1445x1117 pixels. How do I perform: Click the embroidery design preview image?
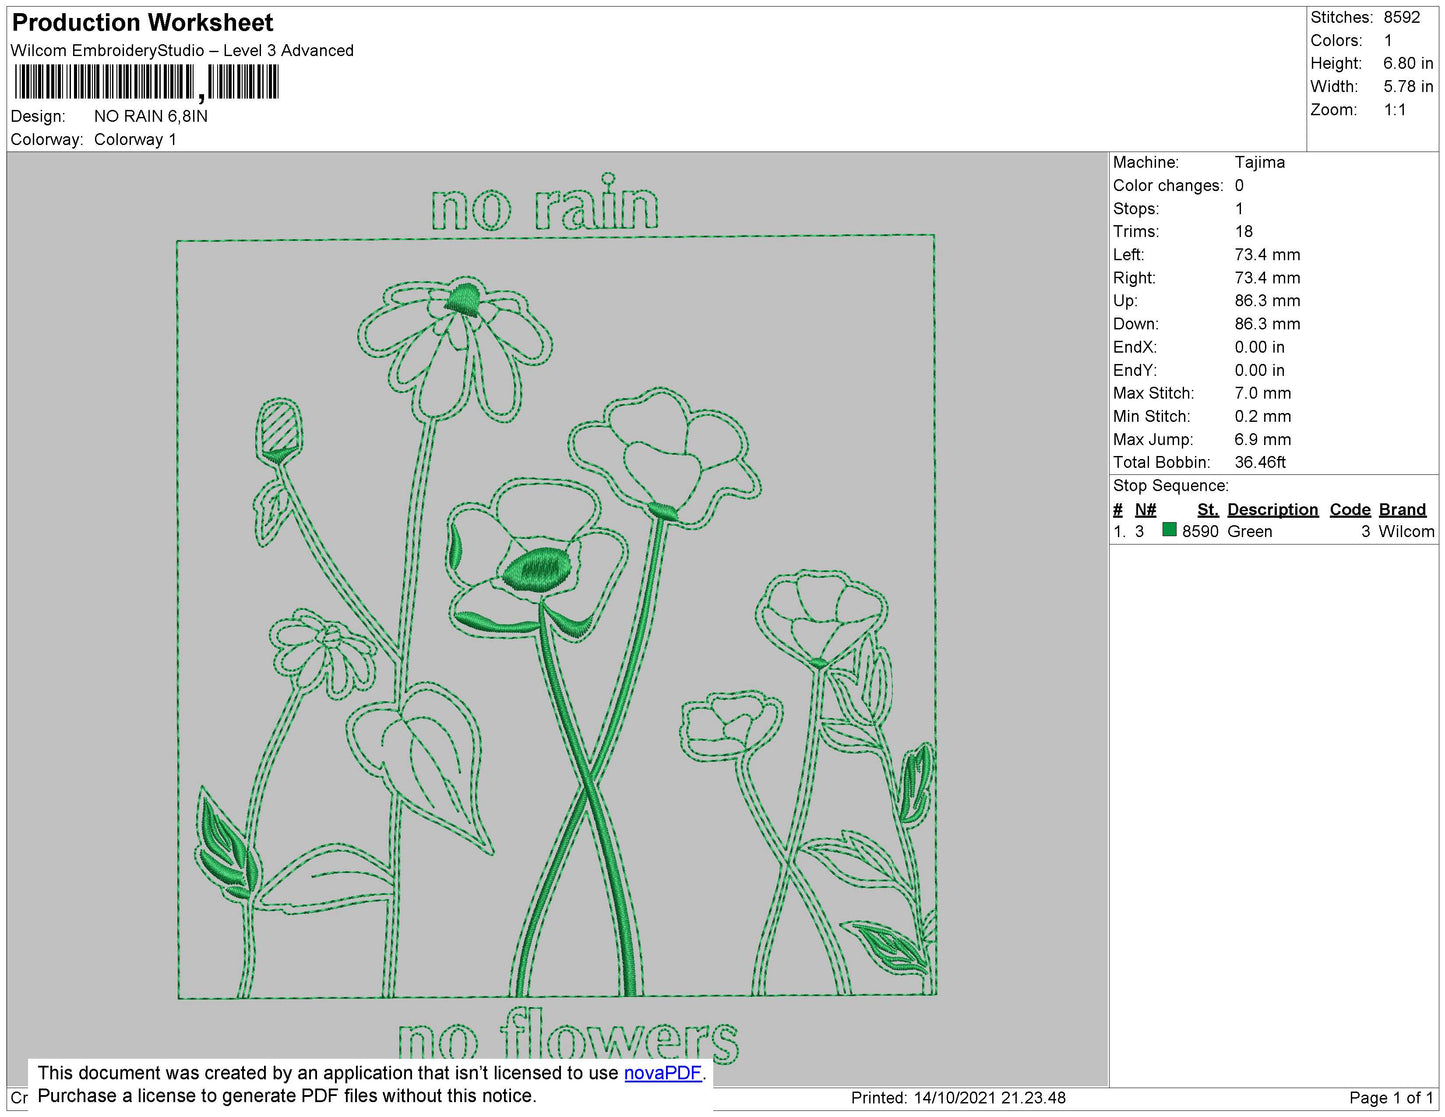(557, 619)
